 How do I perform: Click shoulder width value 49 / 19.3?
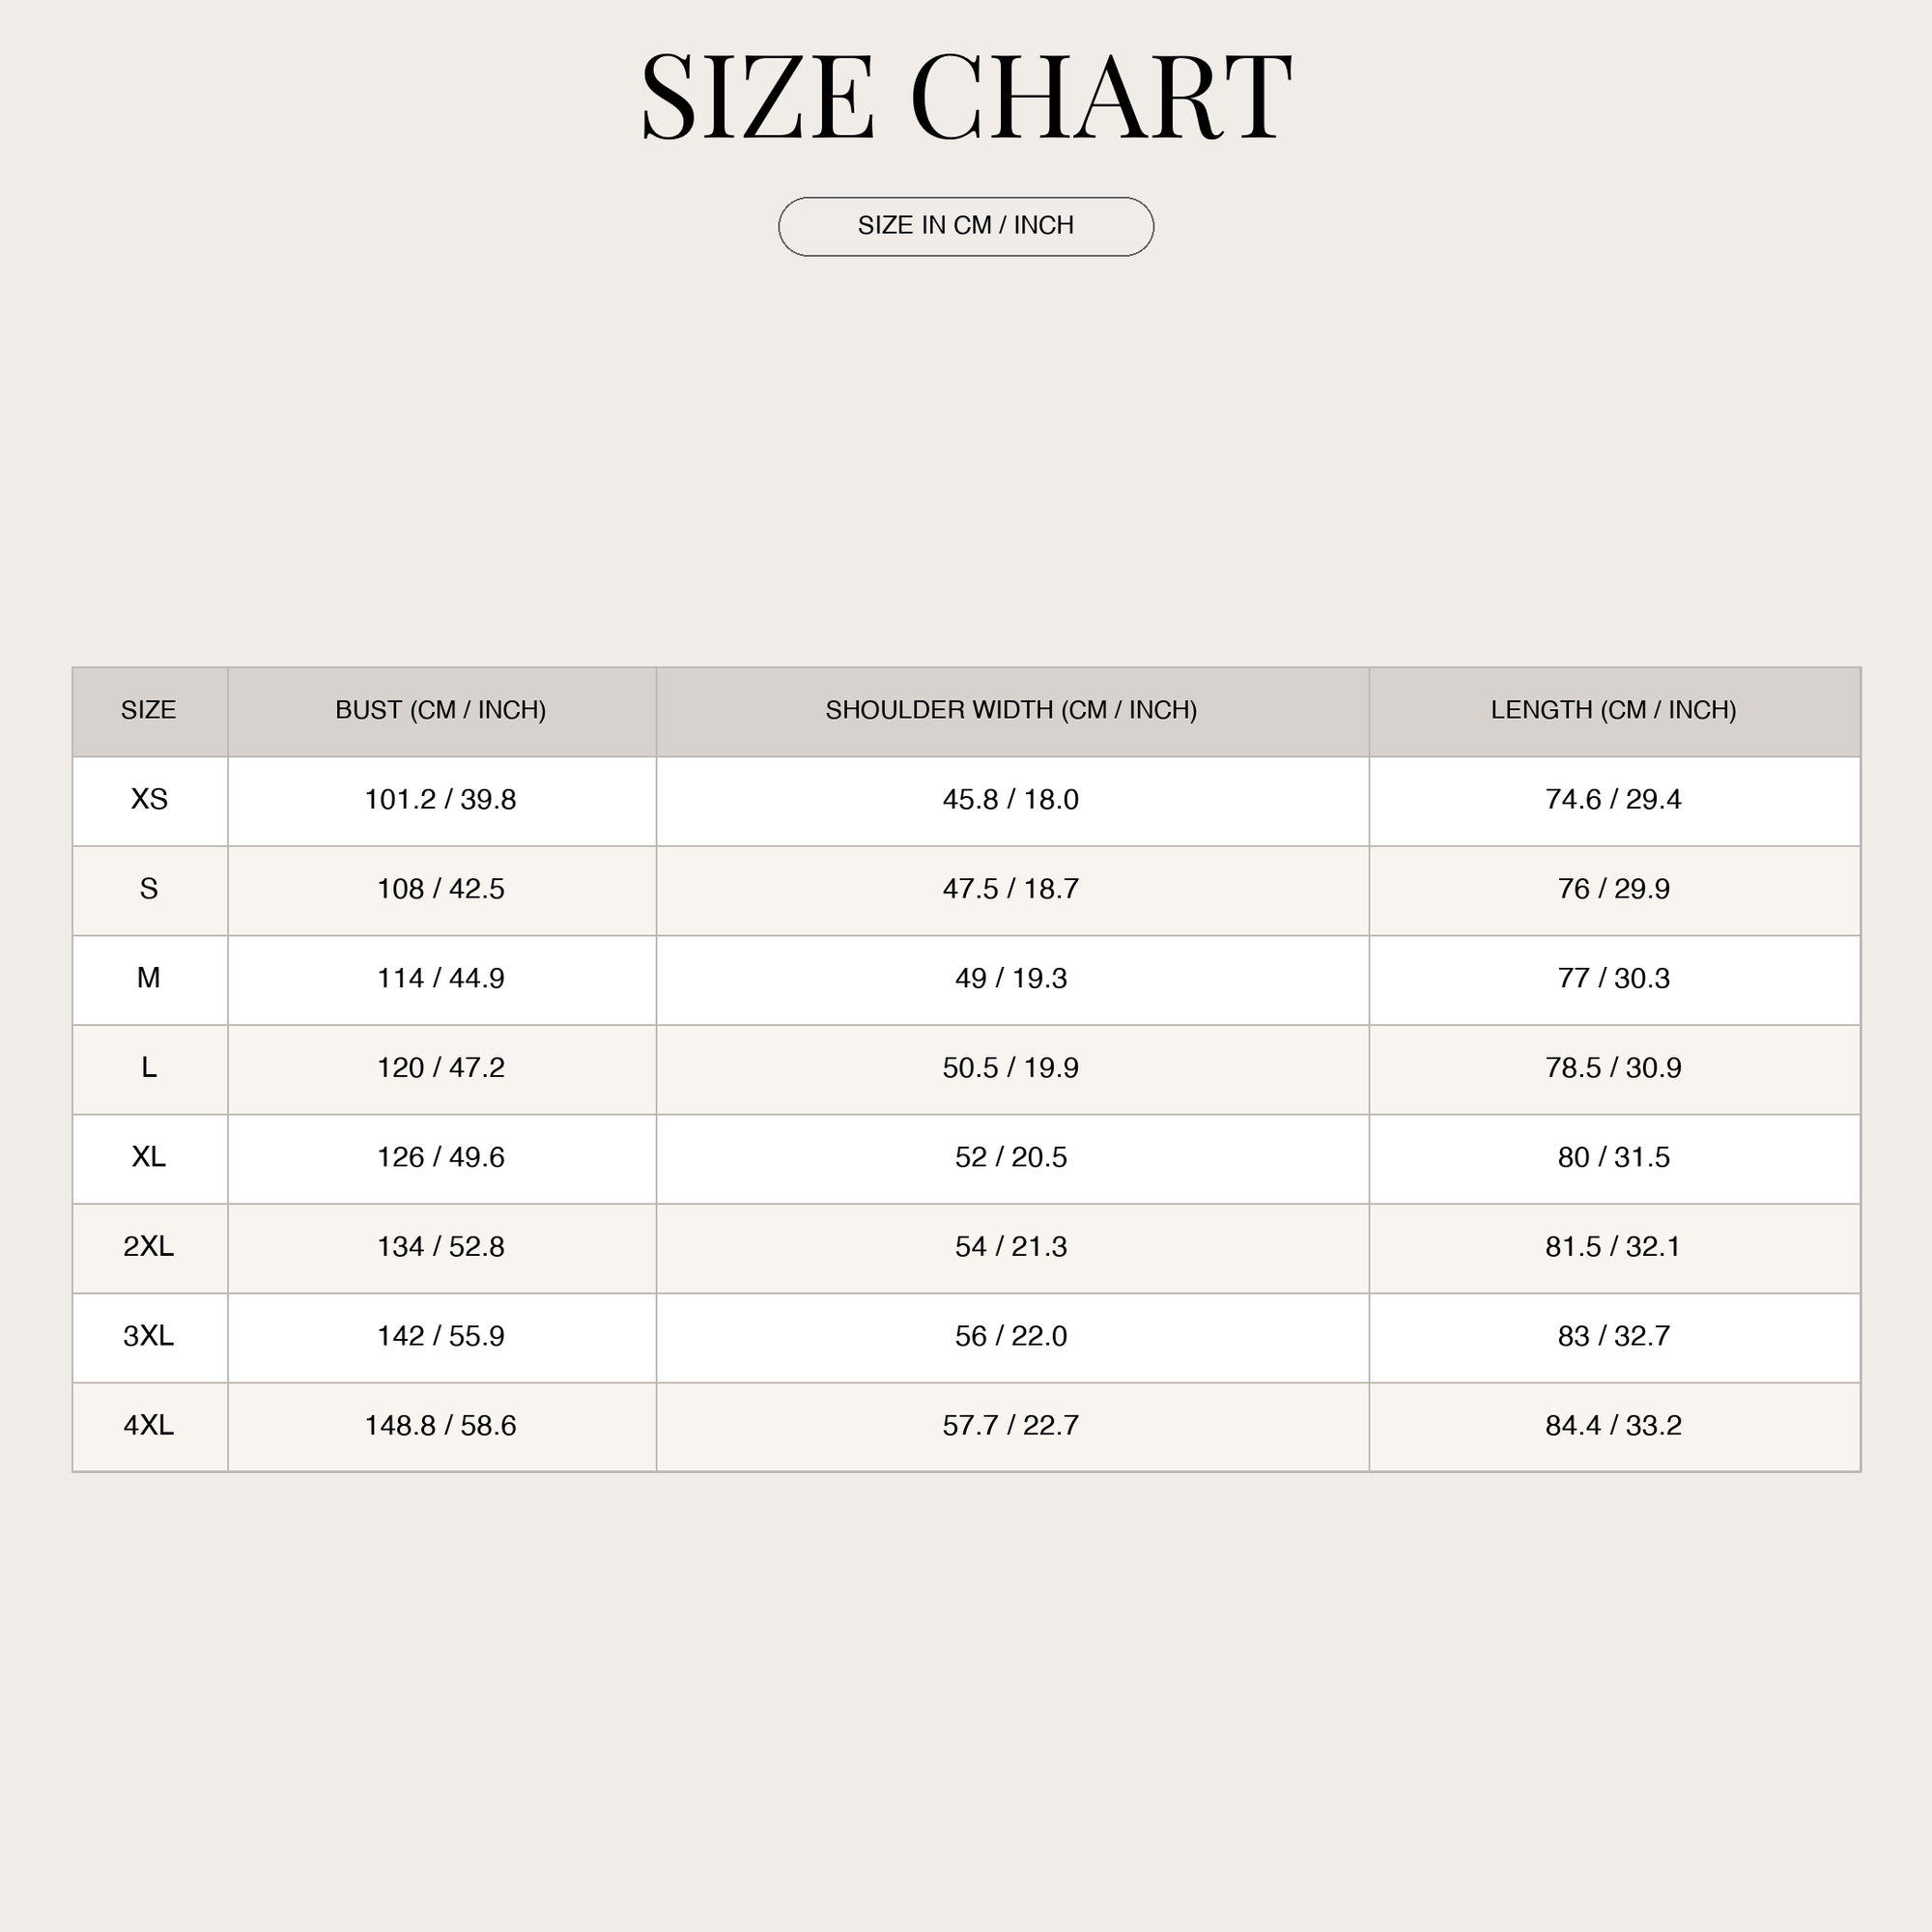pos(1012,978)
